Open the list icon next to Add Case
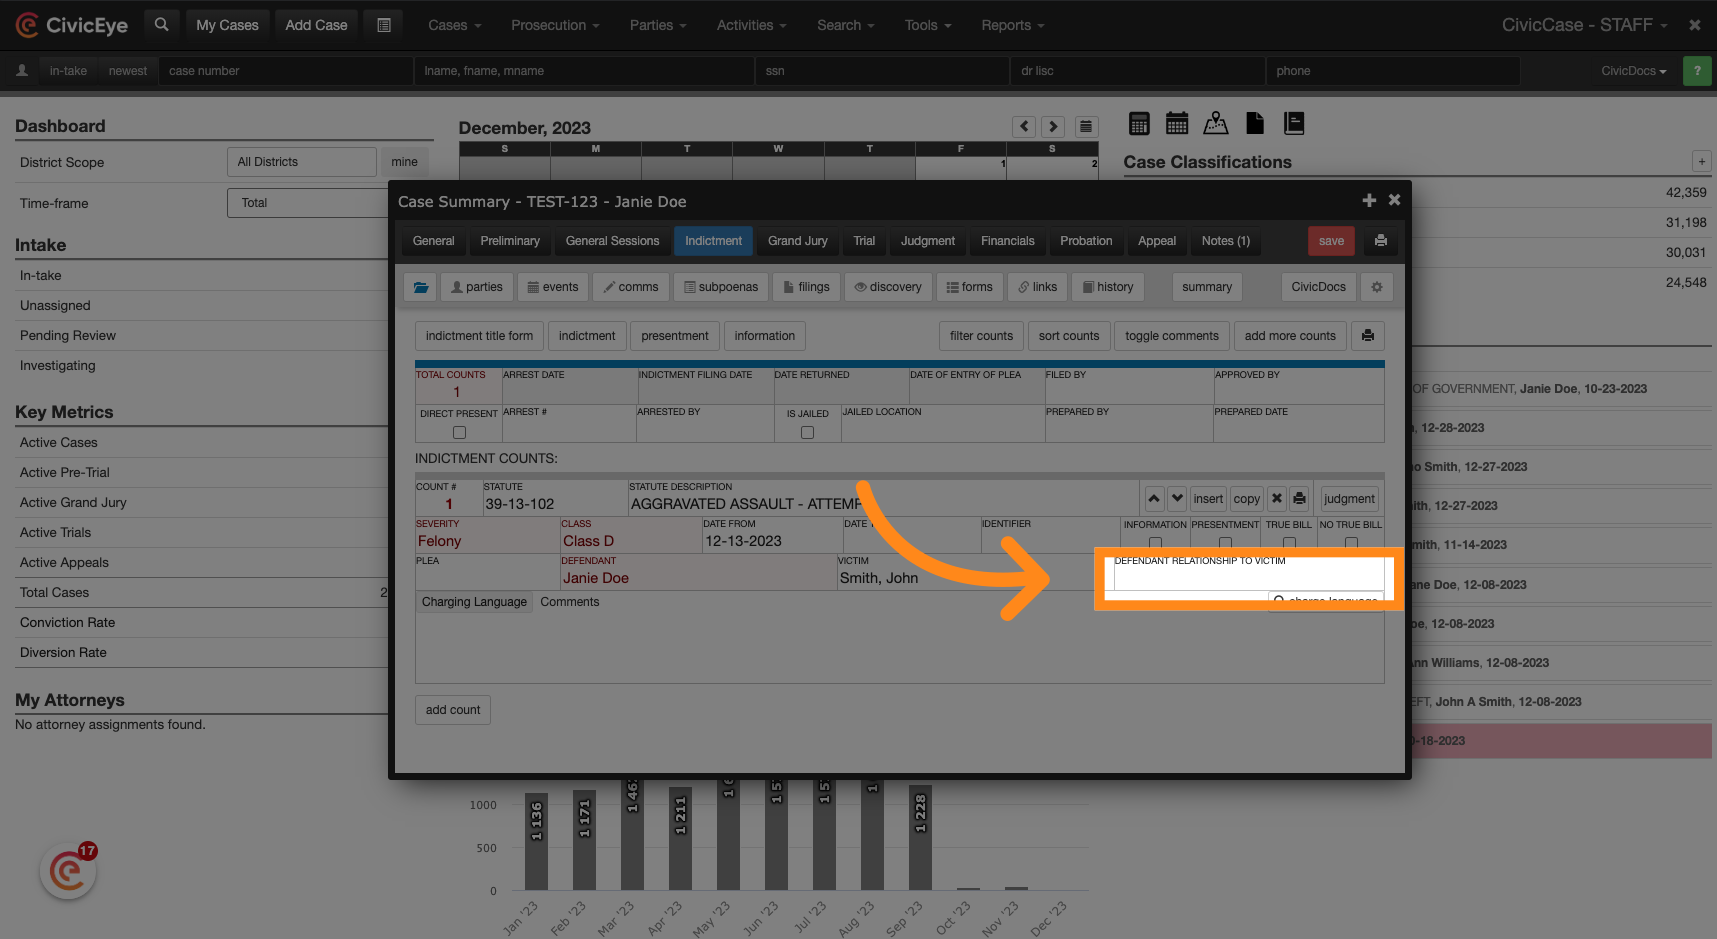1717x939 pixels. 383,25
